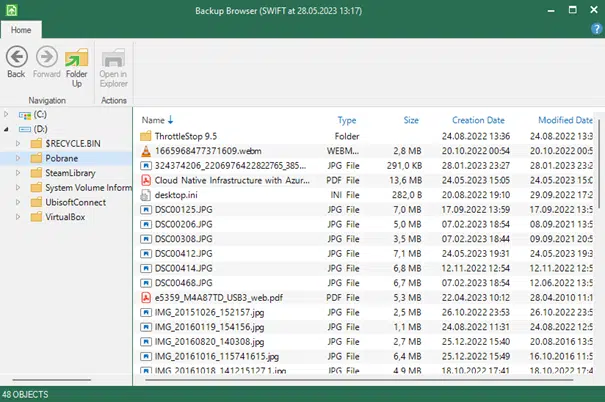Click the desktop.ini file icon
Image resolution: width=605 pixels, height=402 pixels.
[x=146, y=194]
